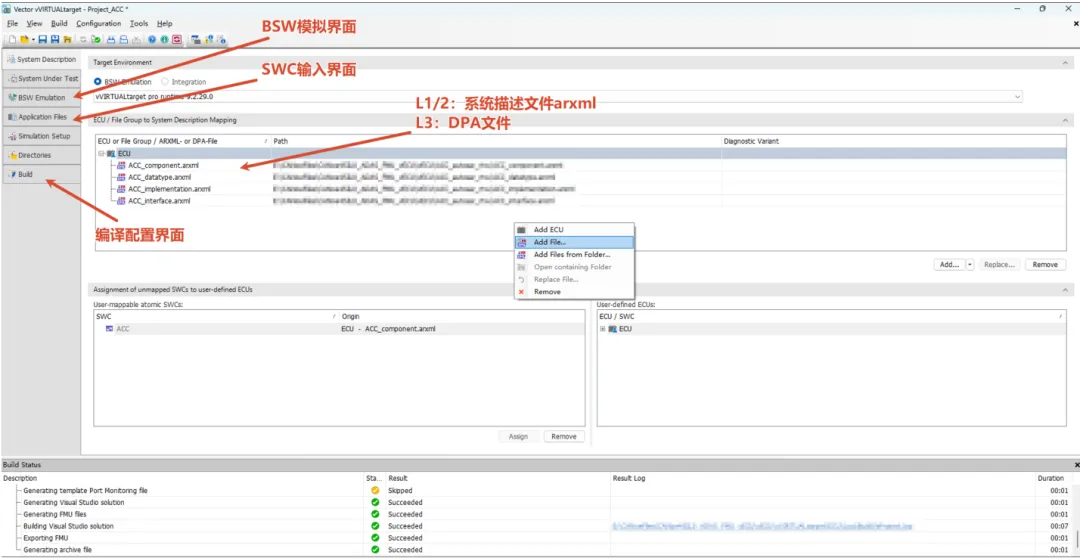Collapse ECU / File Group Mapping section

point(1066,120)
